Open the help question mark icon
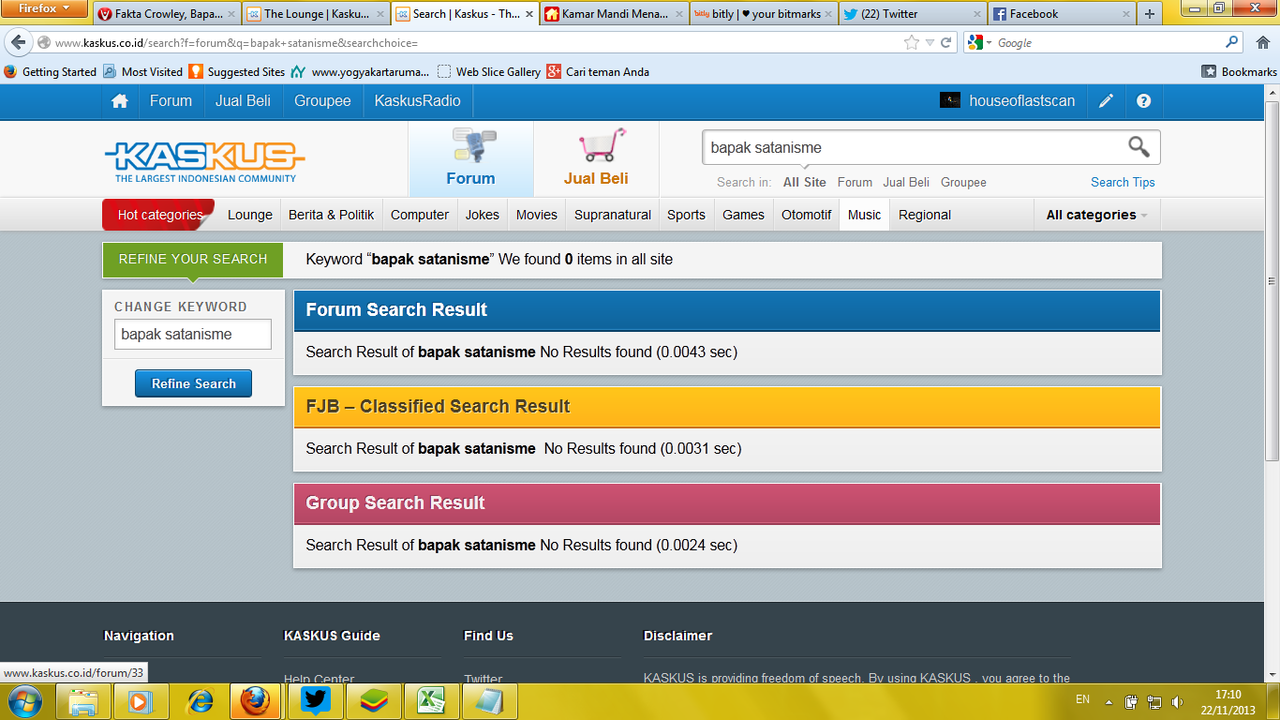 point(1144,101)
